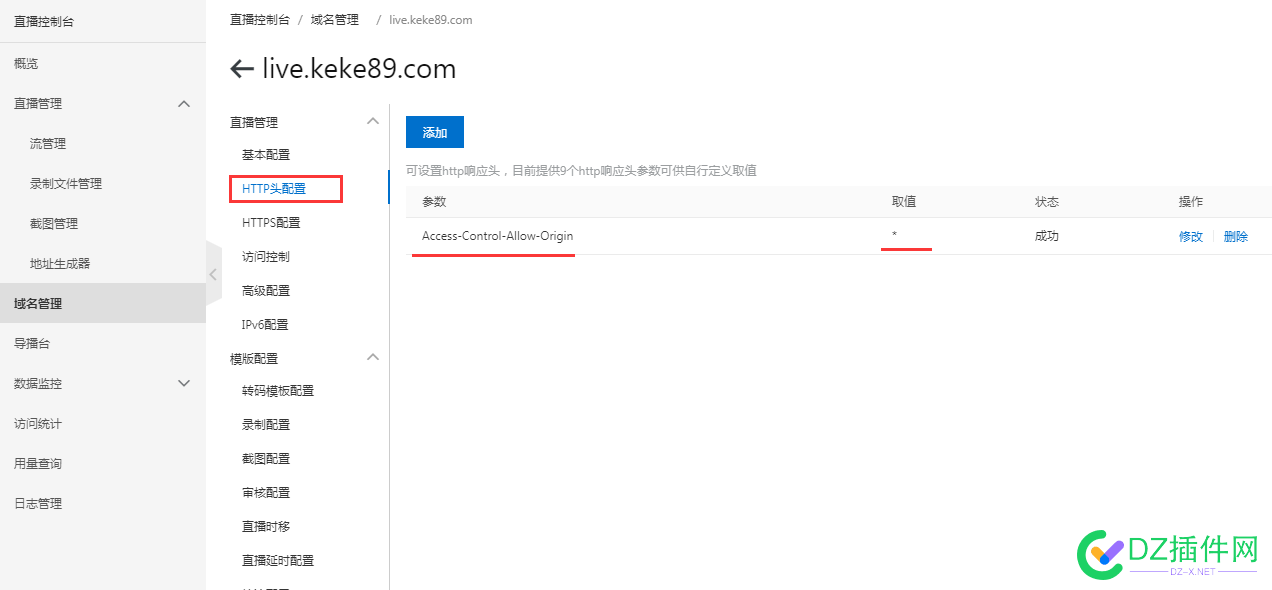Select the HTTPS配置 menu item

click(x=271, y=222)
